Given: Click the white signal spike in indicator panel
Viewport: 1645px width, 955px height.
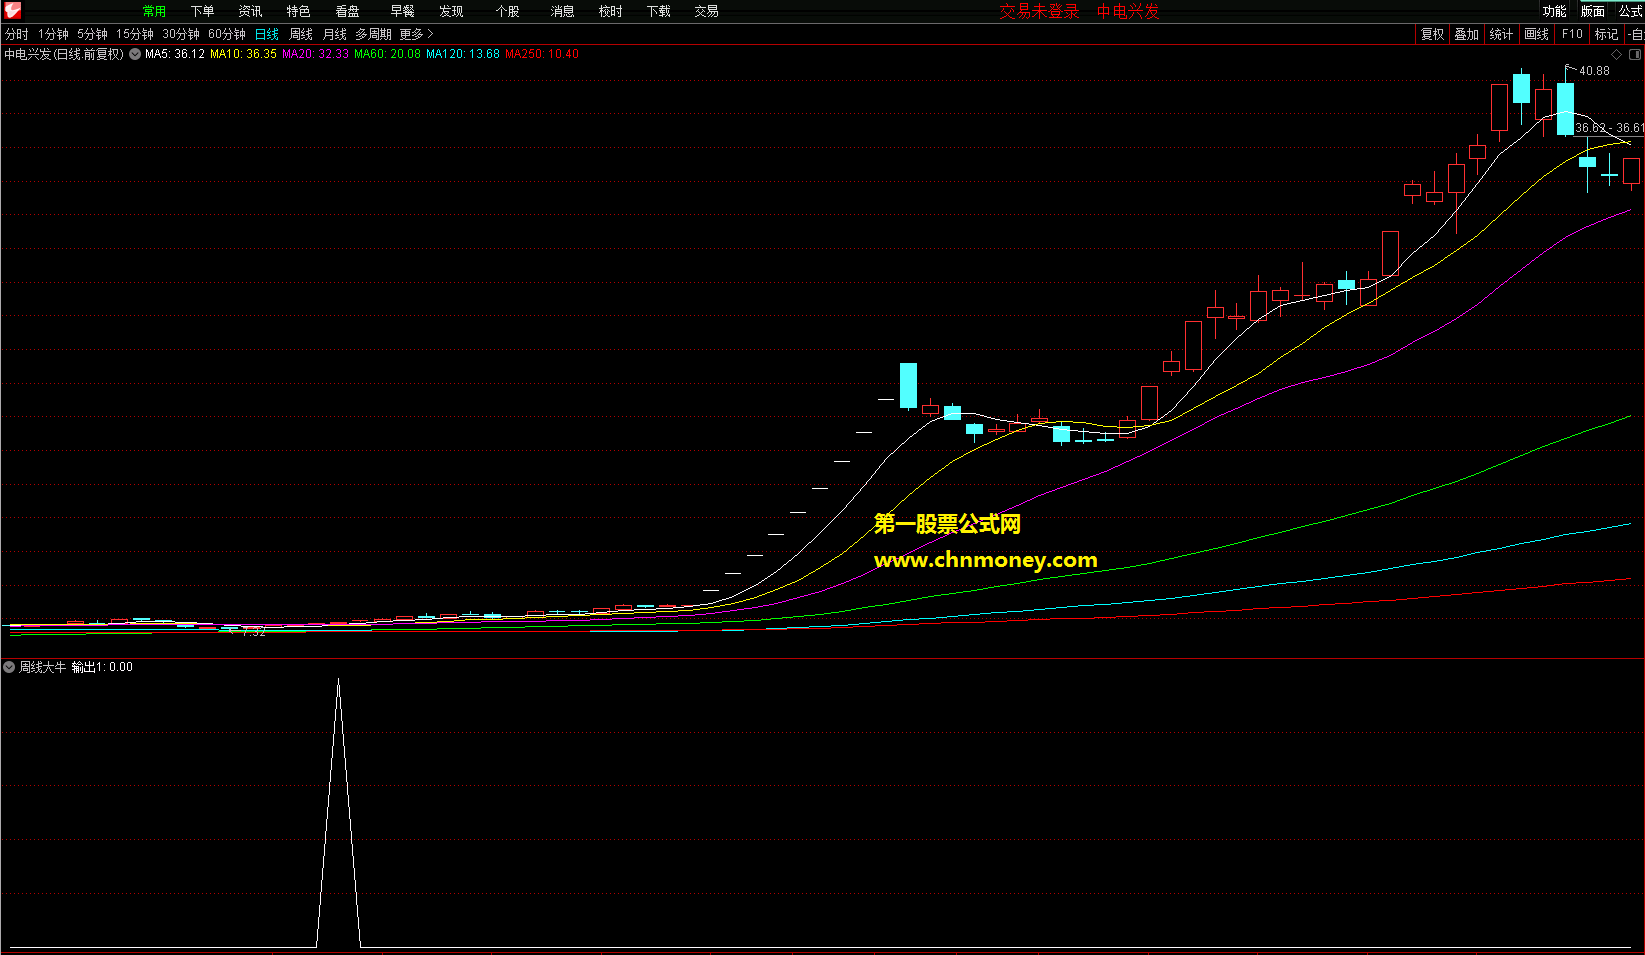Looking at the screenshot, I should coord(338,812).
